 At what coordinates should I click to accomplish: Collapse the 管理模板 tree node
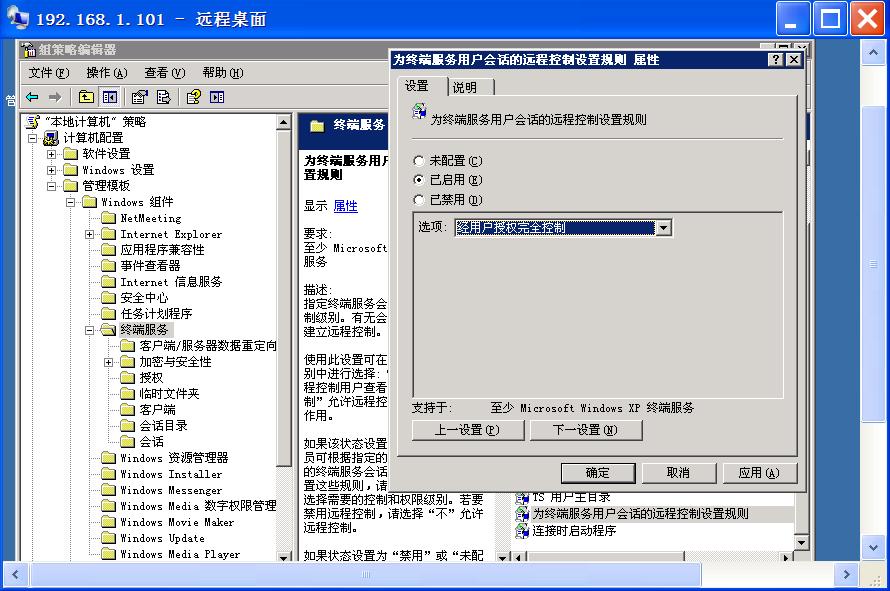tap(52, 186)
